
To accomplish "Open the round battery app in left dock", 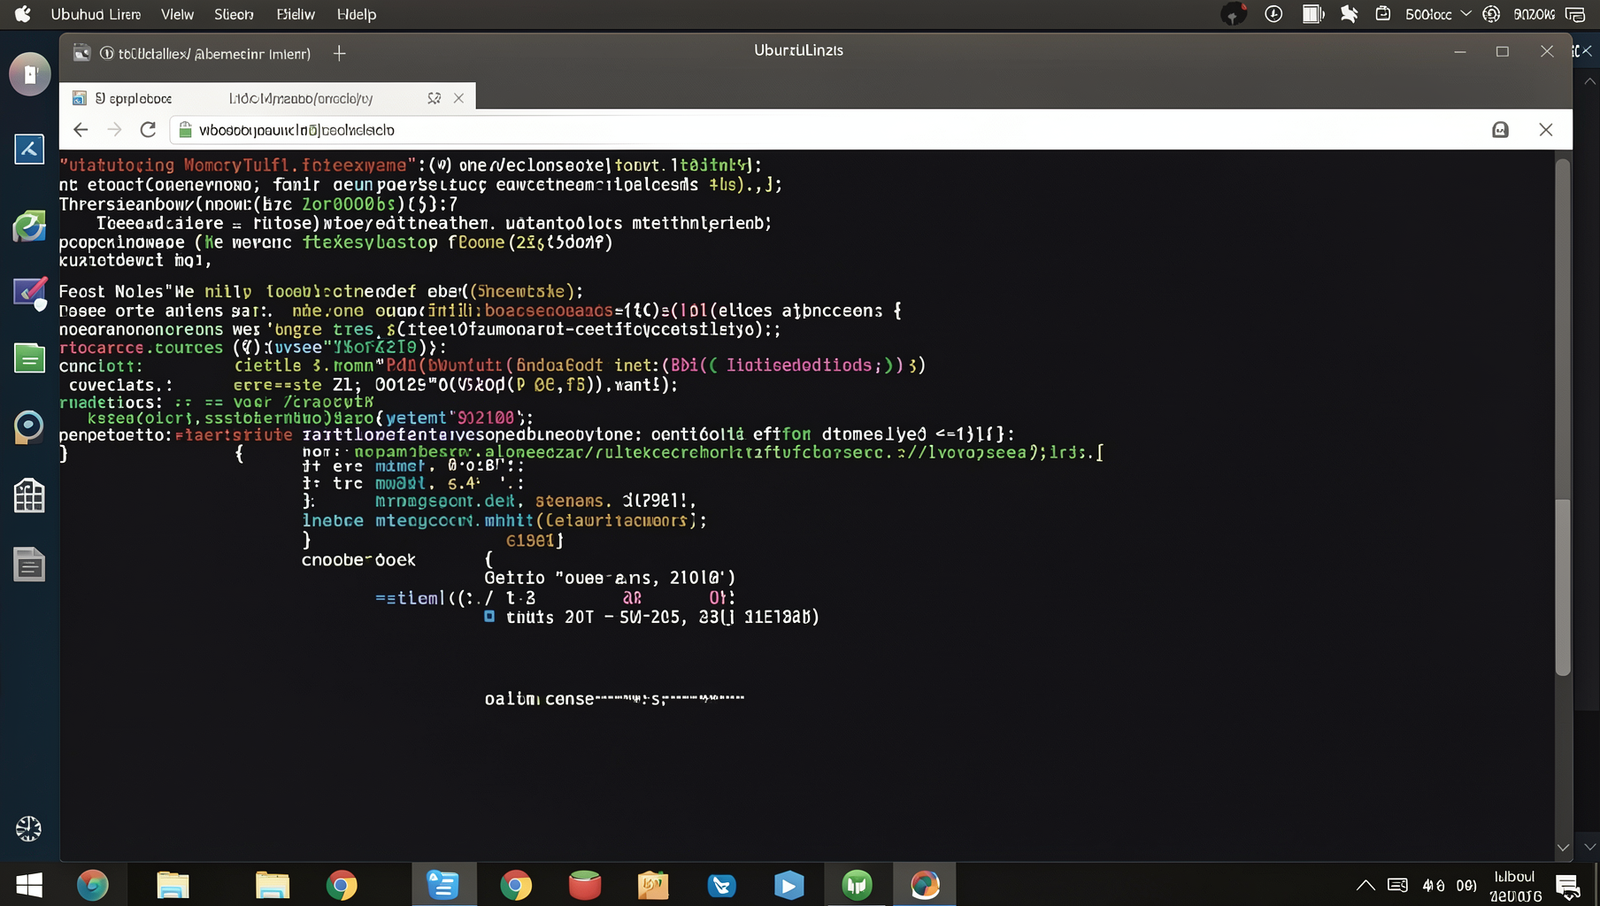I will (30, 74).
